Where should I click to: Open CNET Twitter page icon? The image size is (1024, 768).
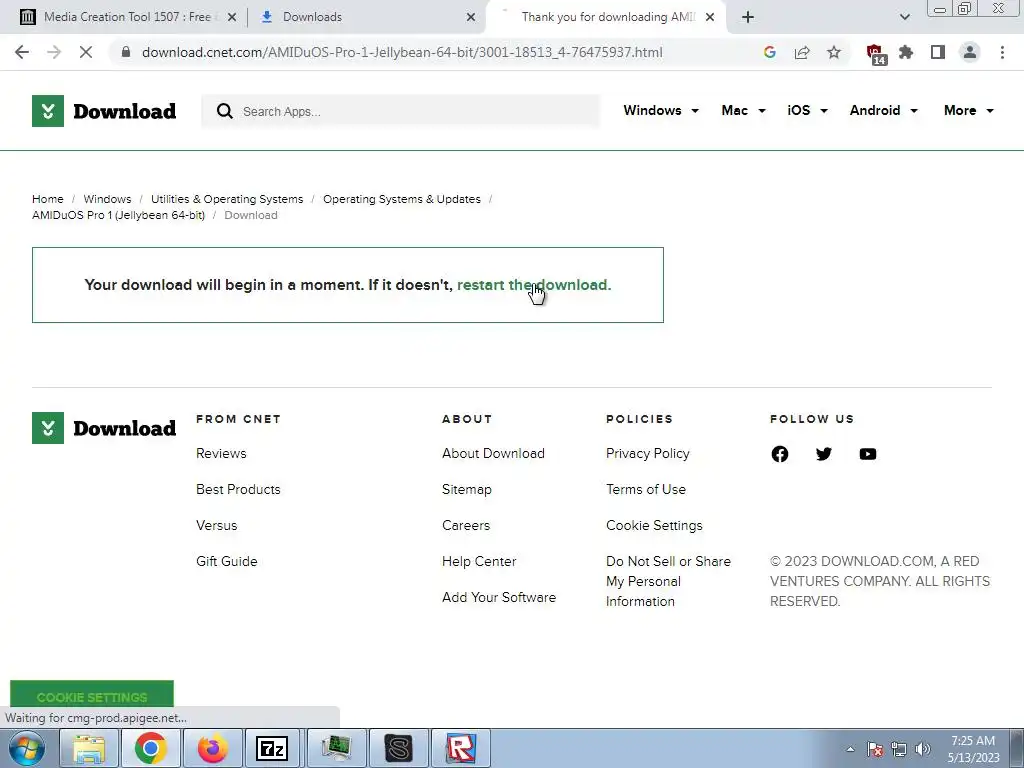(824, 454)
